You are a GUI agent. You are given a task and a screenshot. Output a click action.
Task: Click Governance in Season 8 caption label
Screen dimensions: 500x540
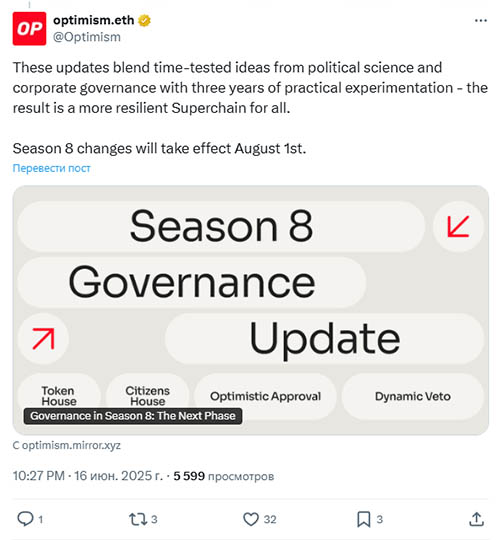coord(133,416)
